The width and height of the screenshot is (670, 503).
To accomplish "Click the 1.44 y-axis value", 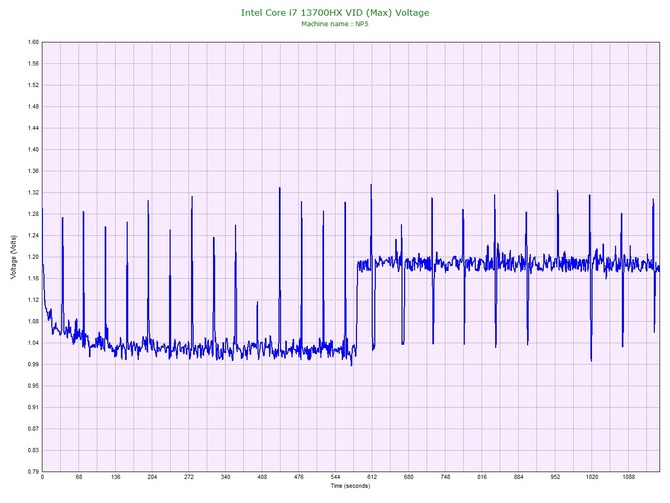I will [x=33, y=128].
